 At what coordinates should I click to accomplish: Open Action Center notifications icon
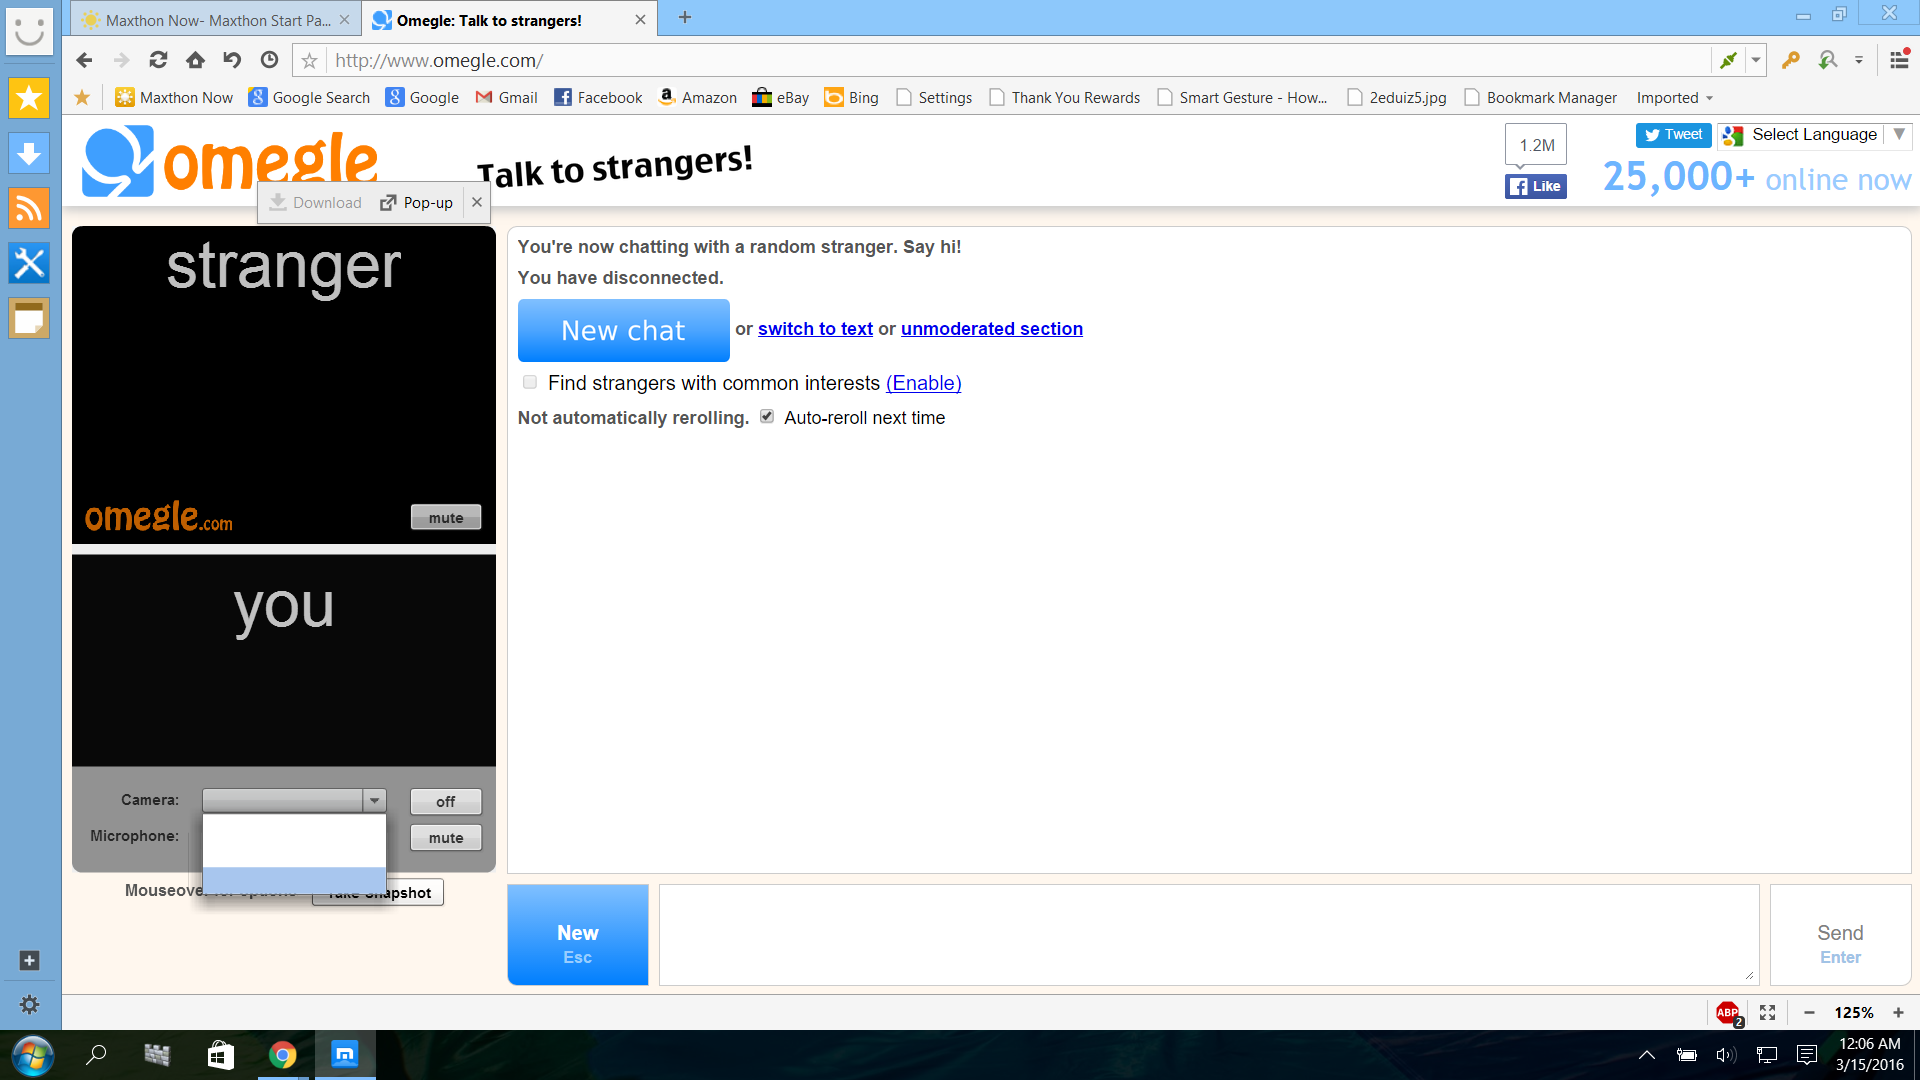tap(1806, 1055)
